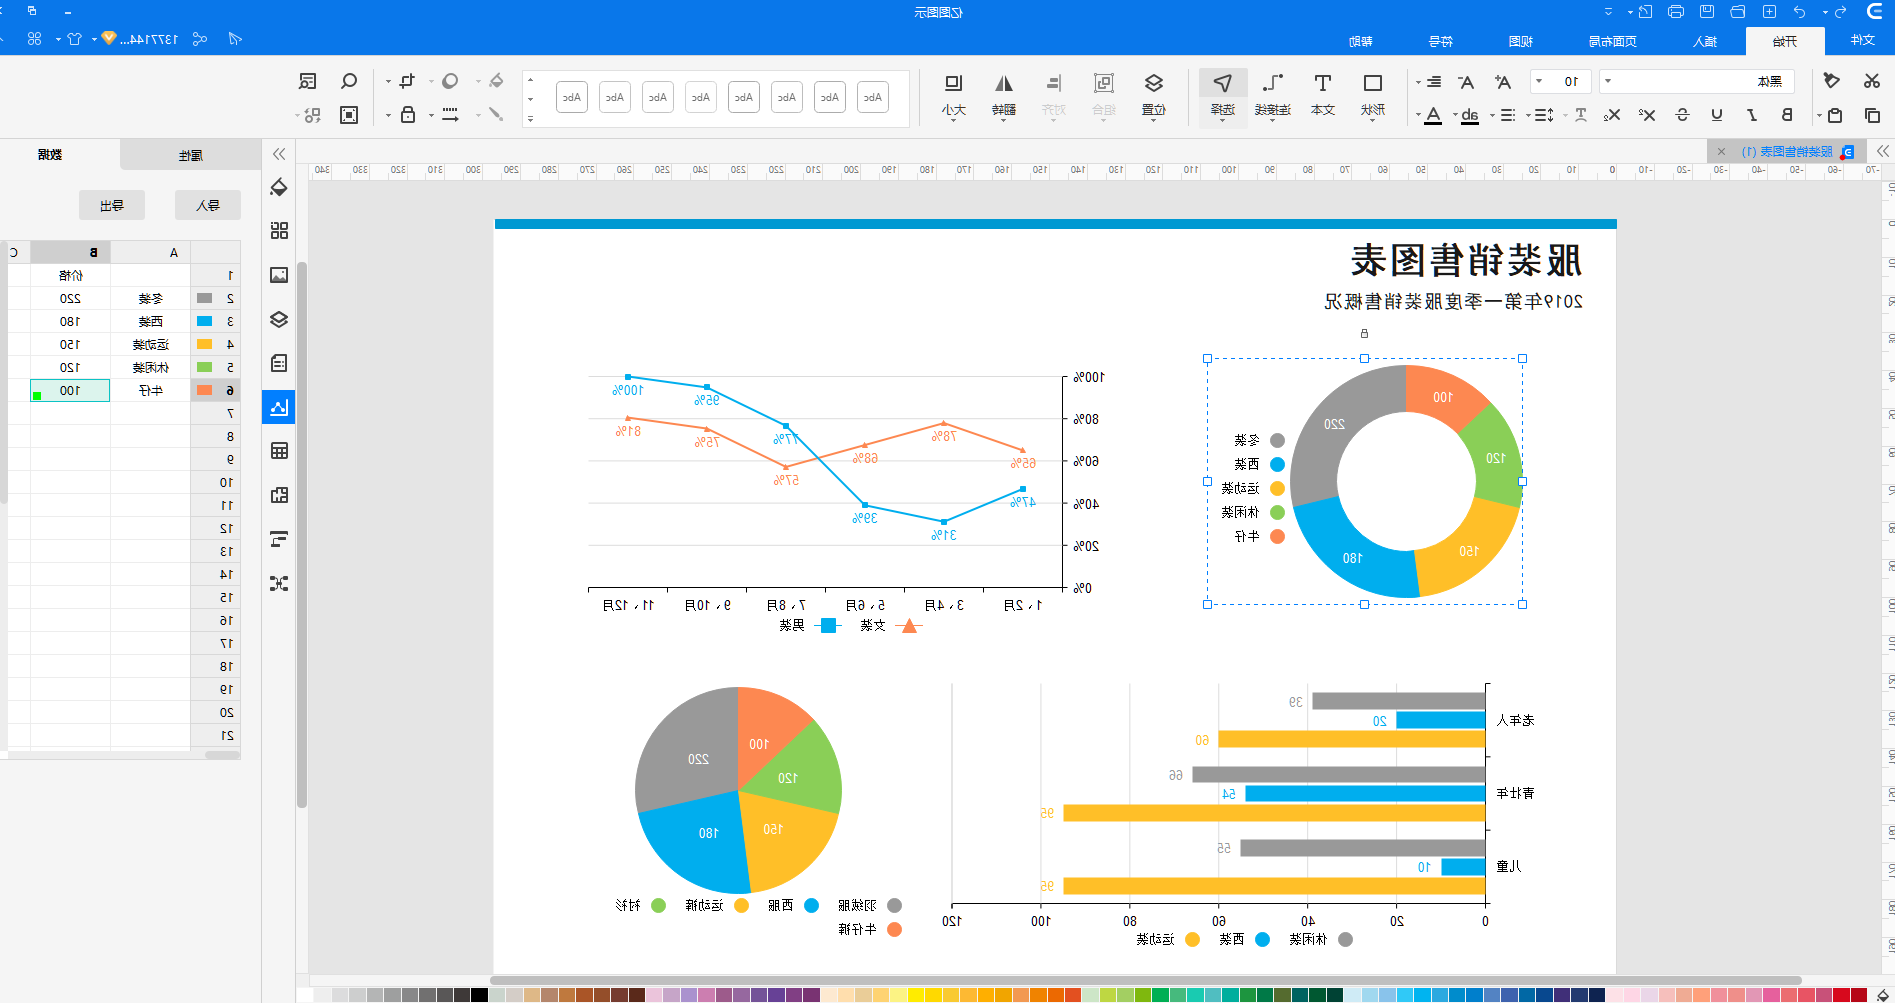Click the Cut scissors icon
1895x1003 pixels.
point(1871,81)
